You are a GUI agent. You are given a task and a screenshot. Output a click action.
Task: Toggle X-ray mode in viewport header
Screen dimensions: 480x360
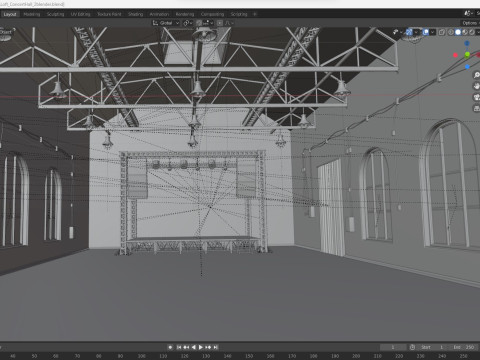[x=442, y=32]
